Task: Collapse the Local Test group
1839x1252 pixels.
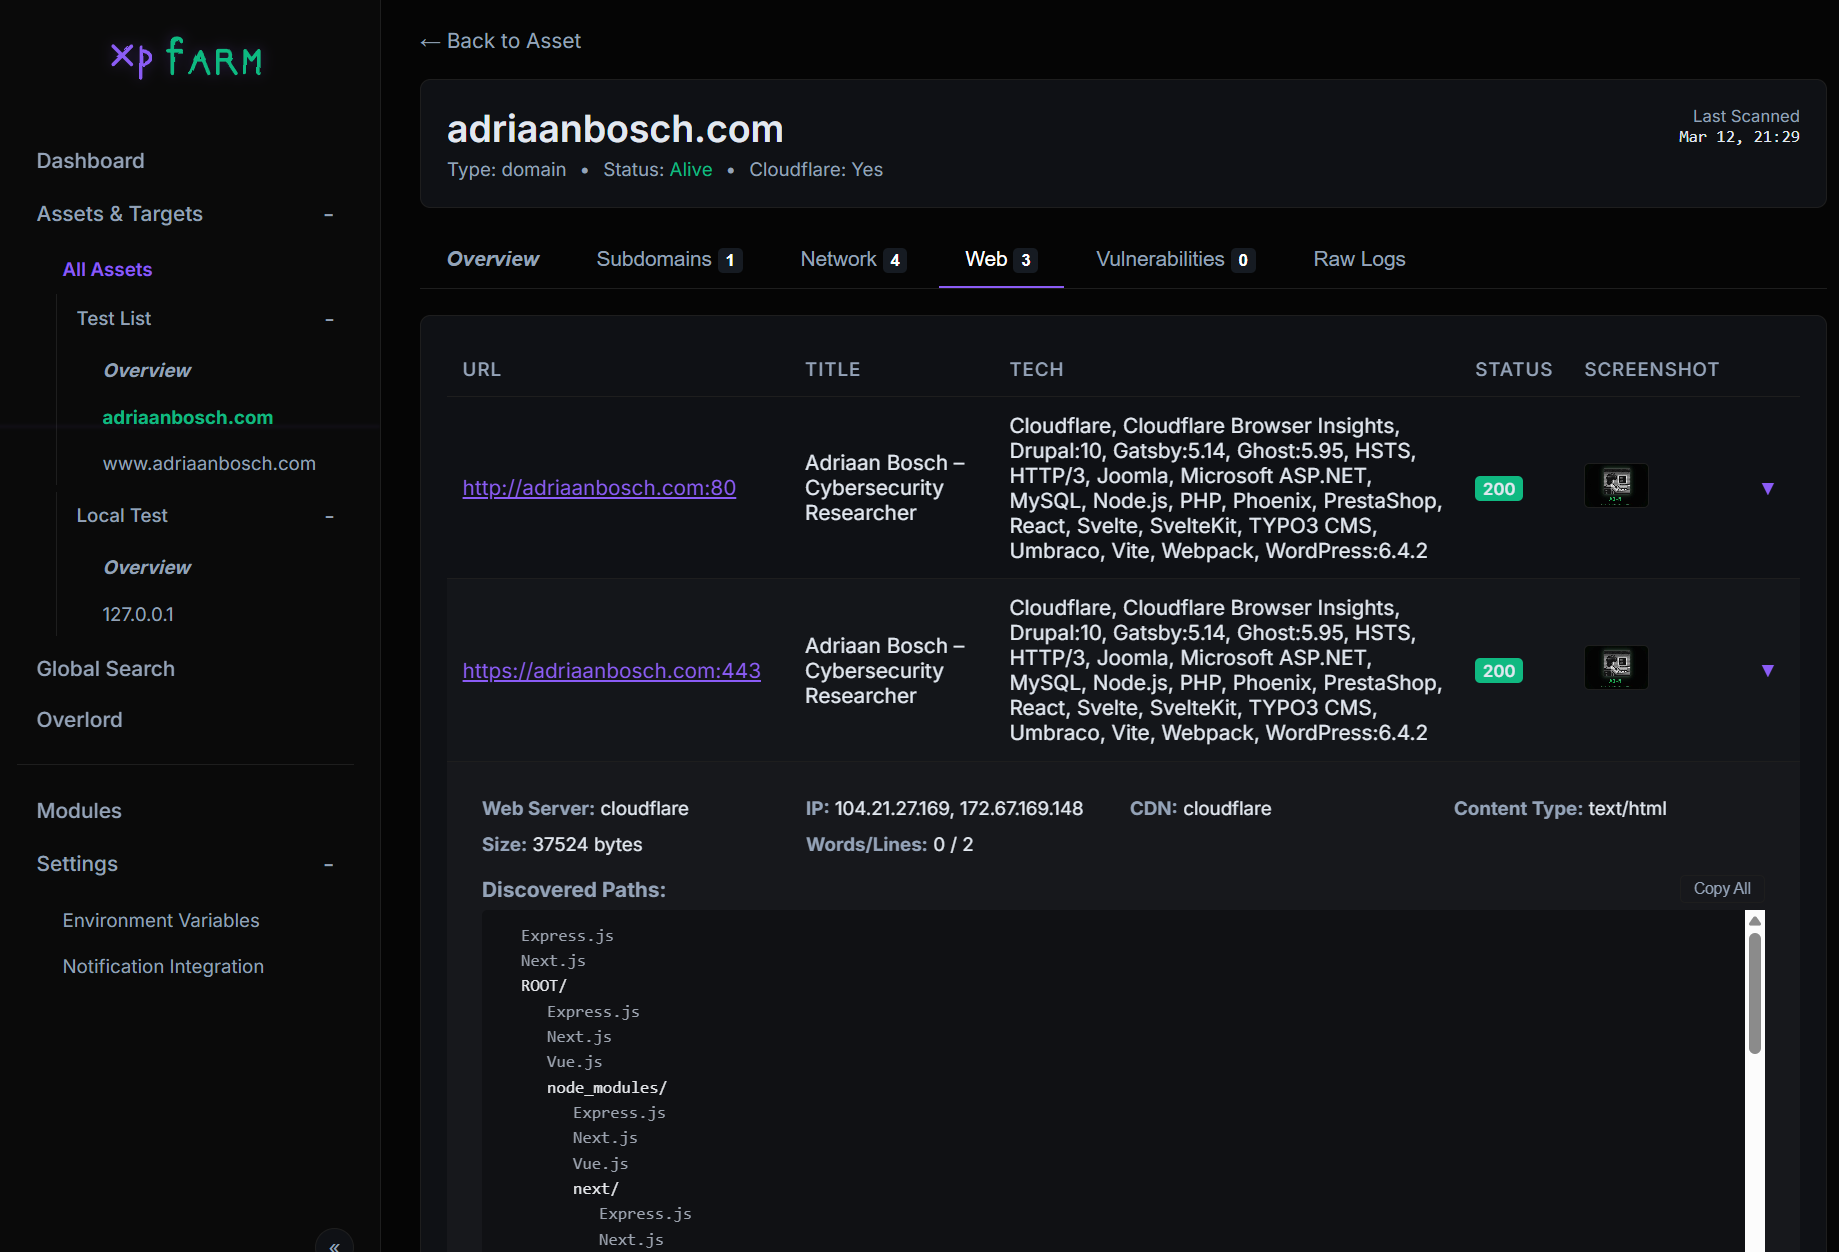Action: click(329, 517)
